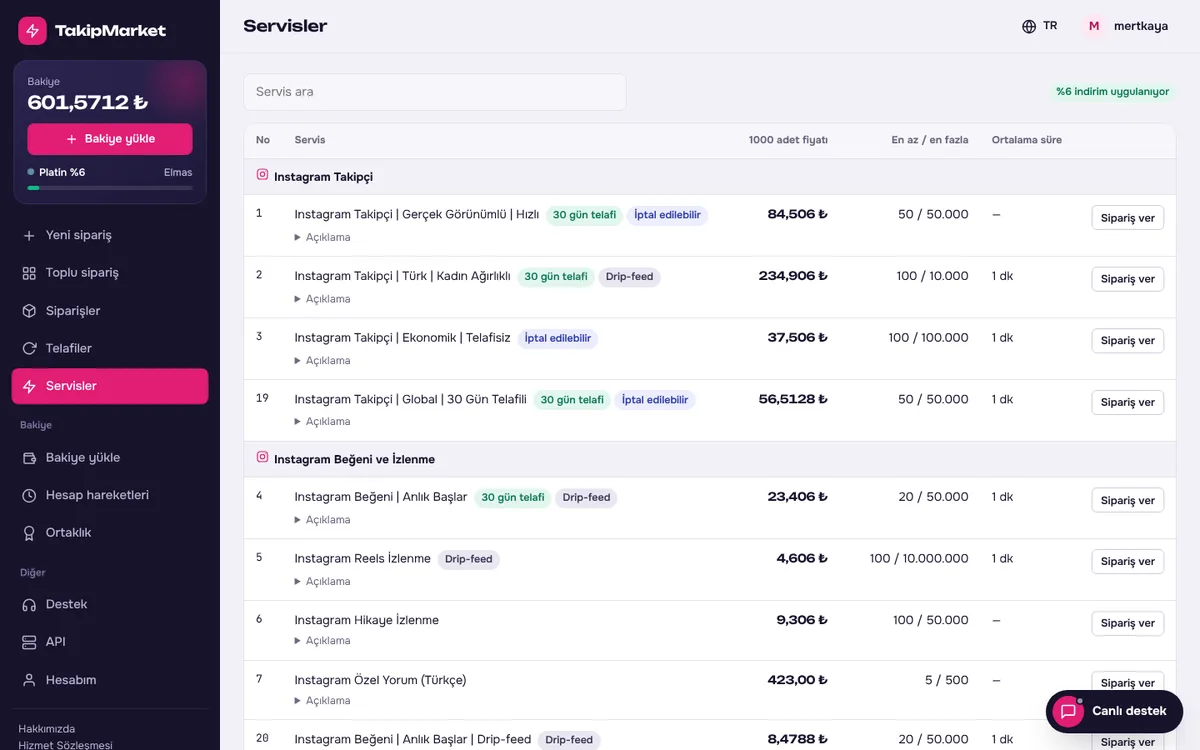Click Sipariş ver for Ekonomik Telafisiz
Viewport: 1200px width, 750px height.
click(1127, 341)
